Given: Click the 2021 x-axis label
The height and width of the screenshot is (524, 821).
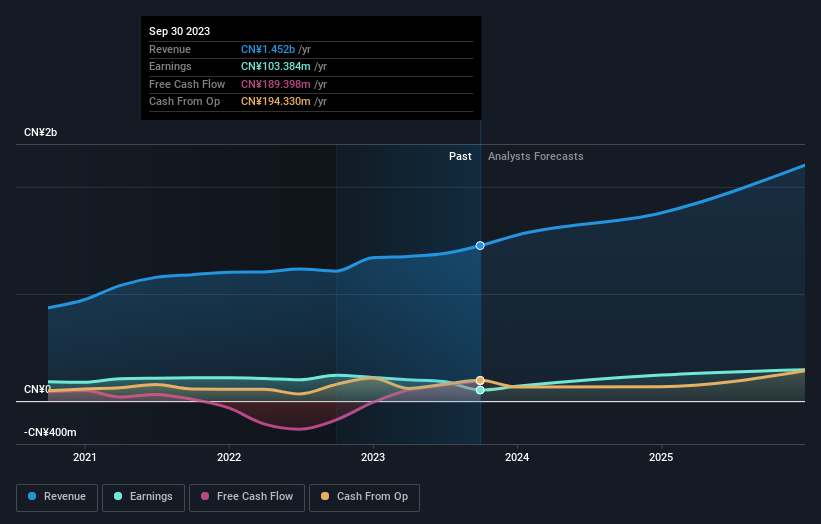Looking at the screenshot, I should tap(85, 458).
